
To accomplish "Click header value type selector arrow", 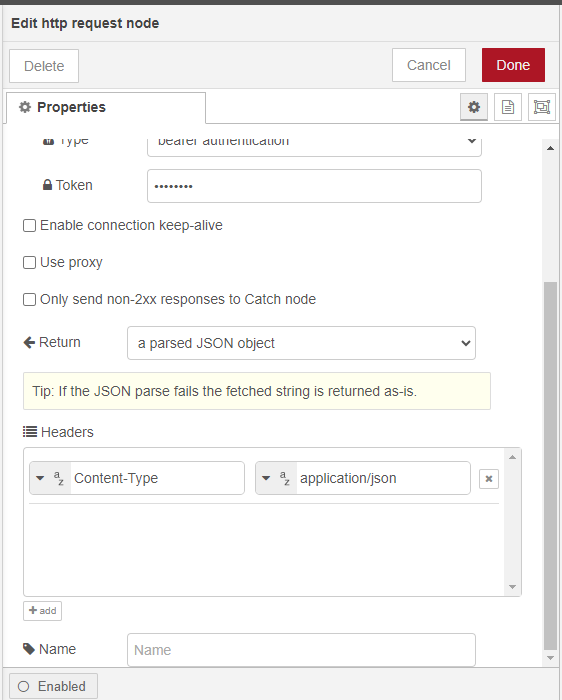I will [266, 478].
